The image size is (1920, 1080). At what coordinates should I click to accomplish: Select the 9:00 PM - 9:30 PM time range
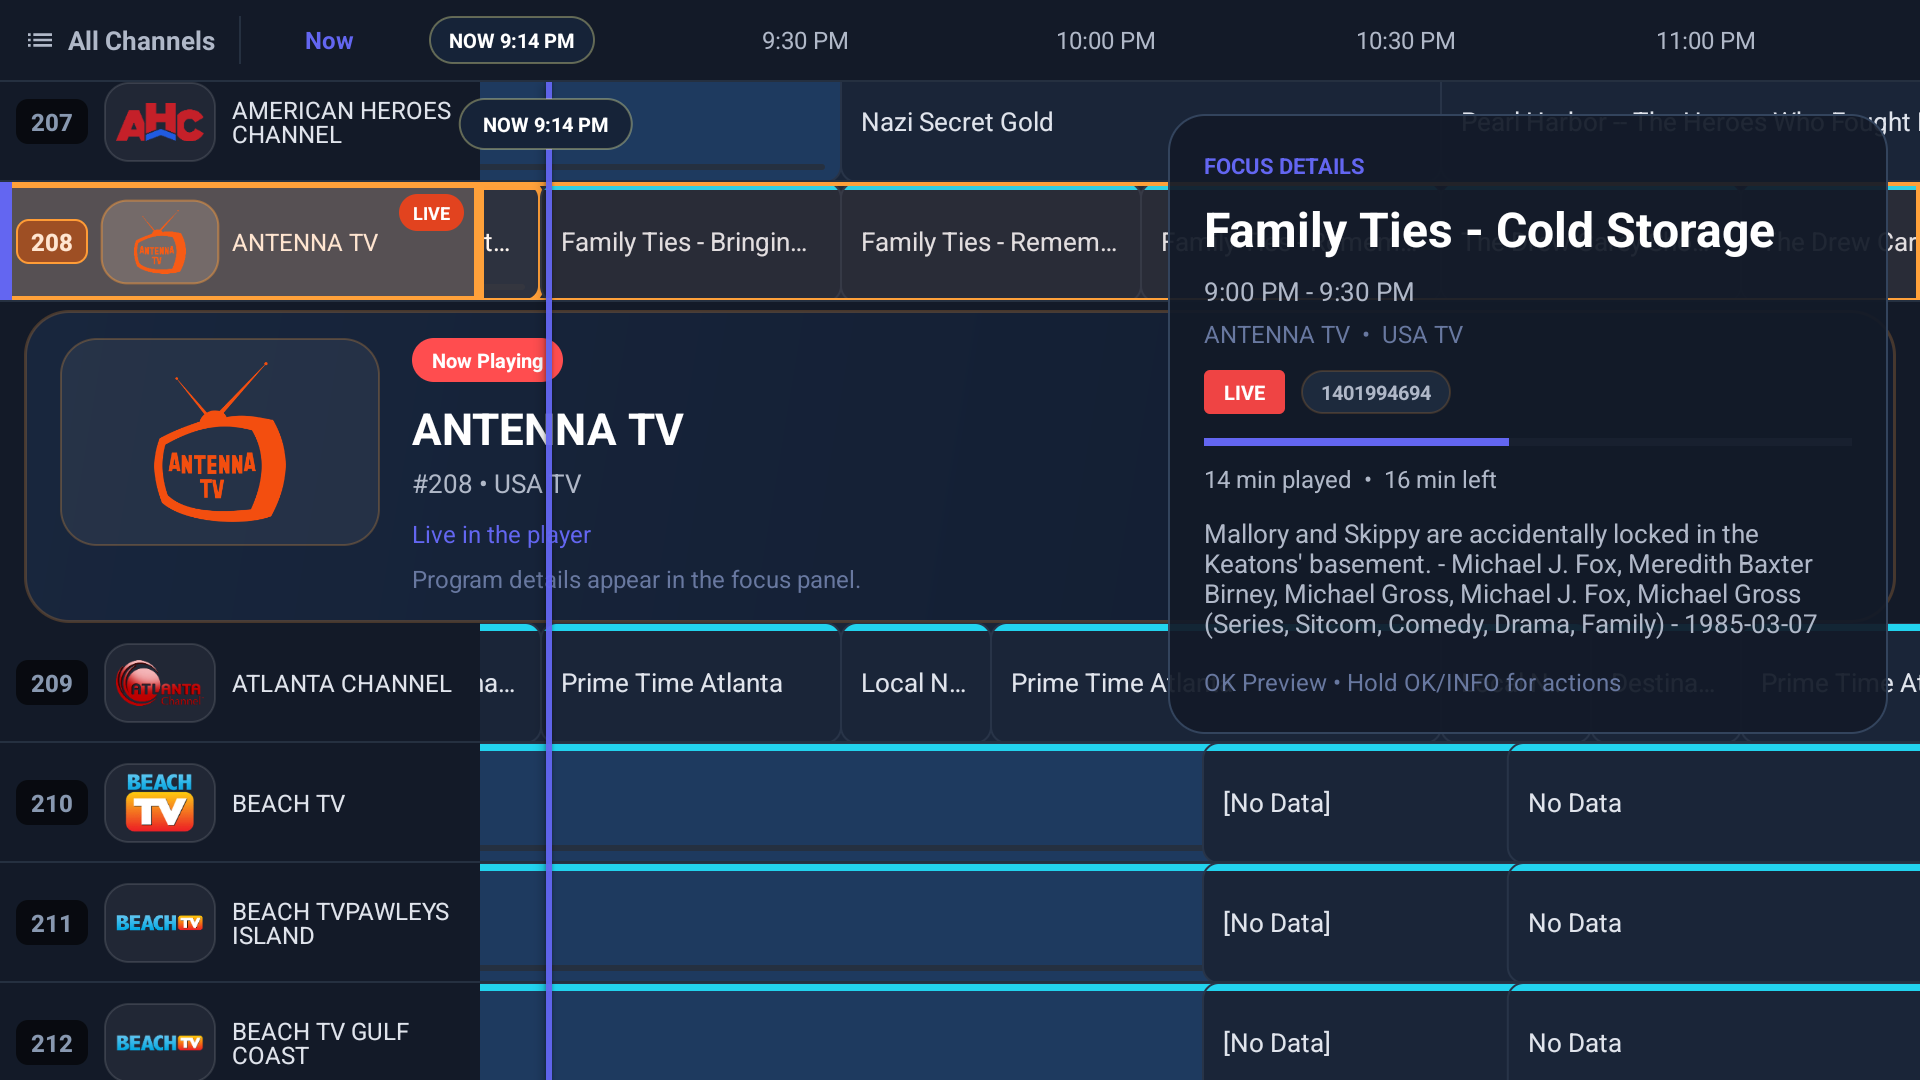[1308, 292]
